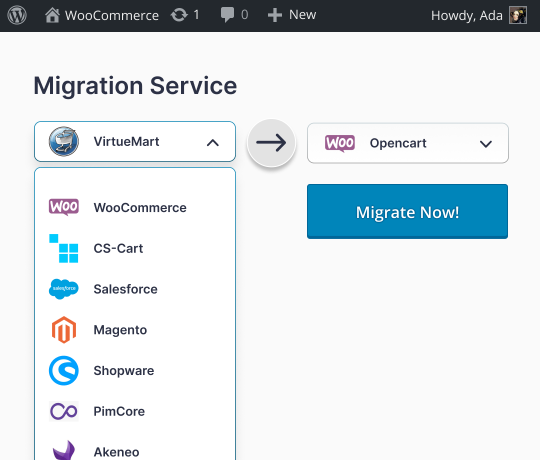
Task: Click the PimCore infinity logo icon
Action: pyautogui.click(x=64, y=411)
